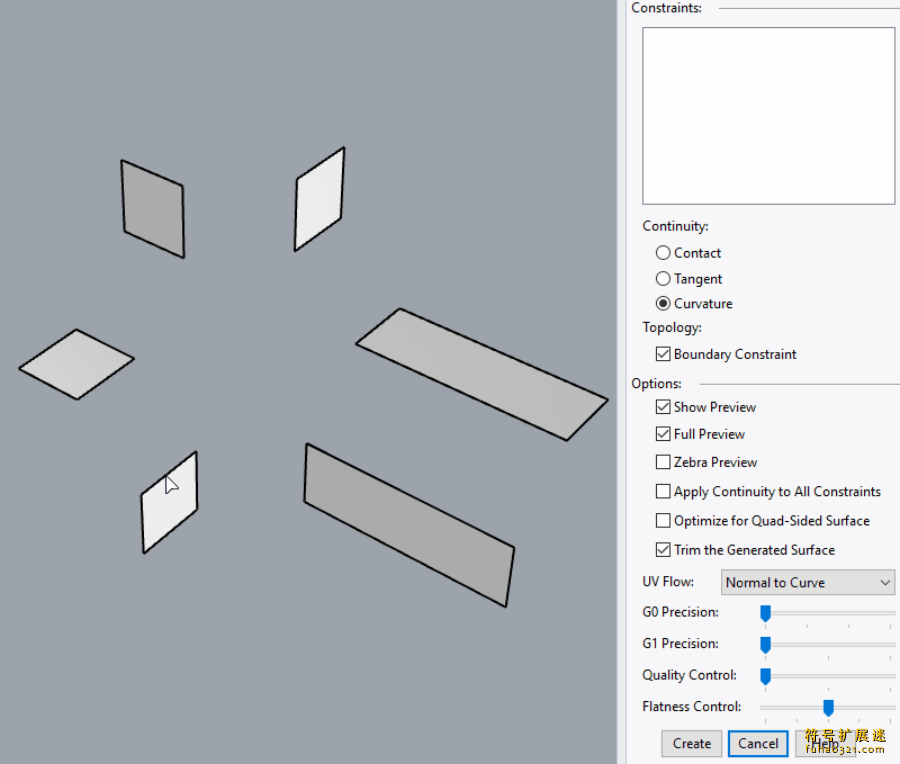Adjust the G0 Precision slider
The image size is (900, 764).
(766, 612)
